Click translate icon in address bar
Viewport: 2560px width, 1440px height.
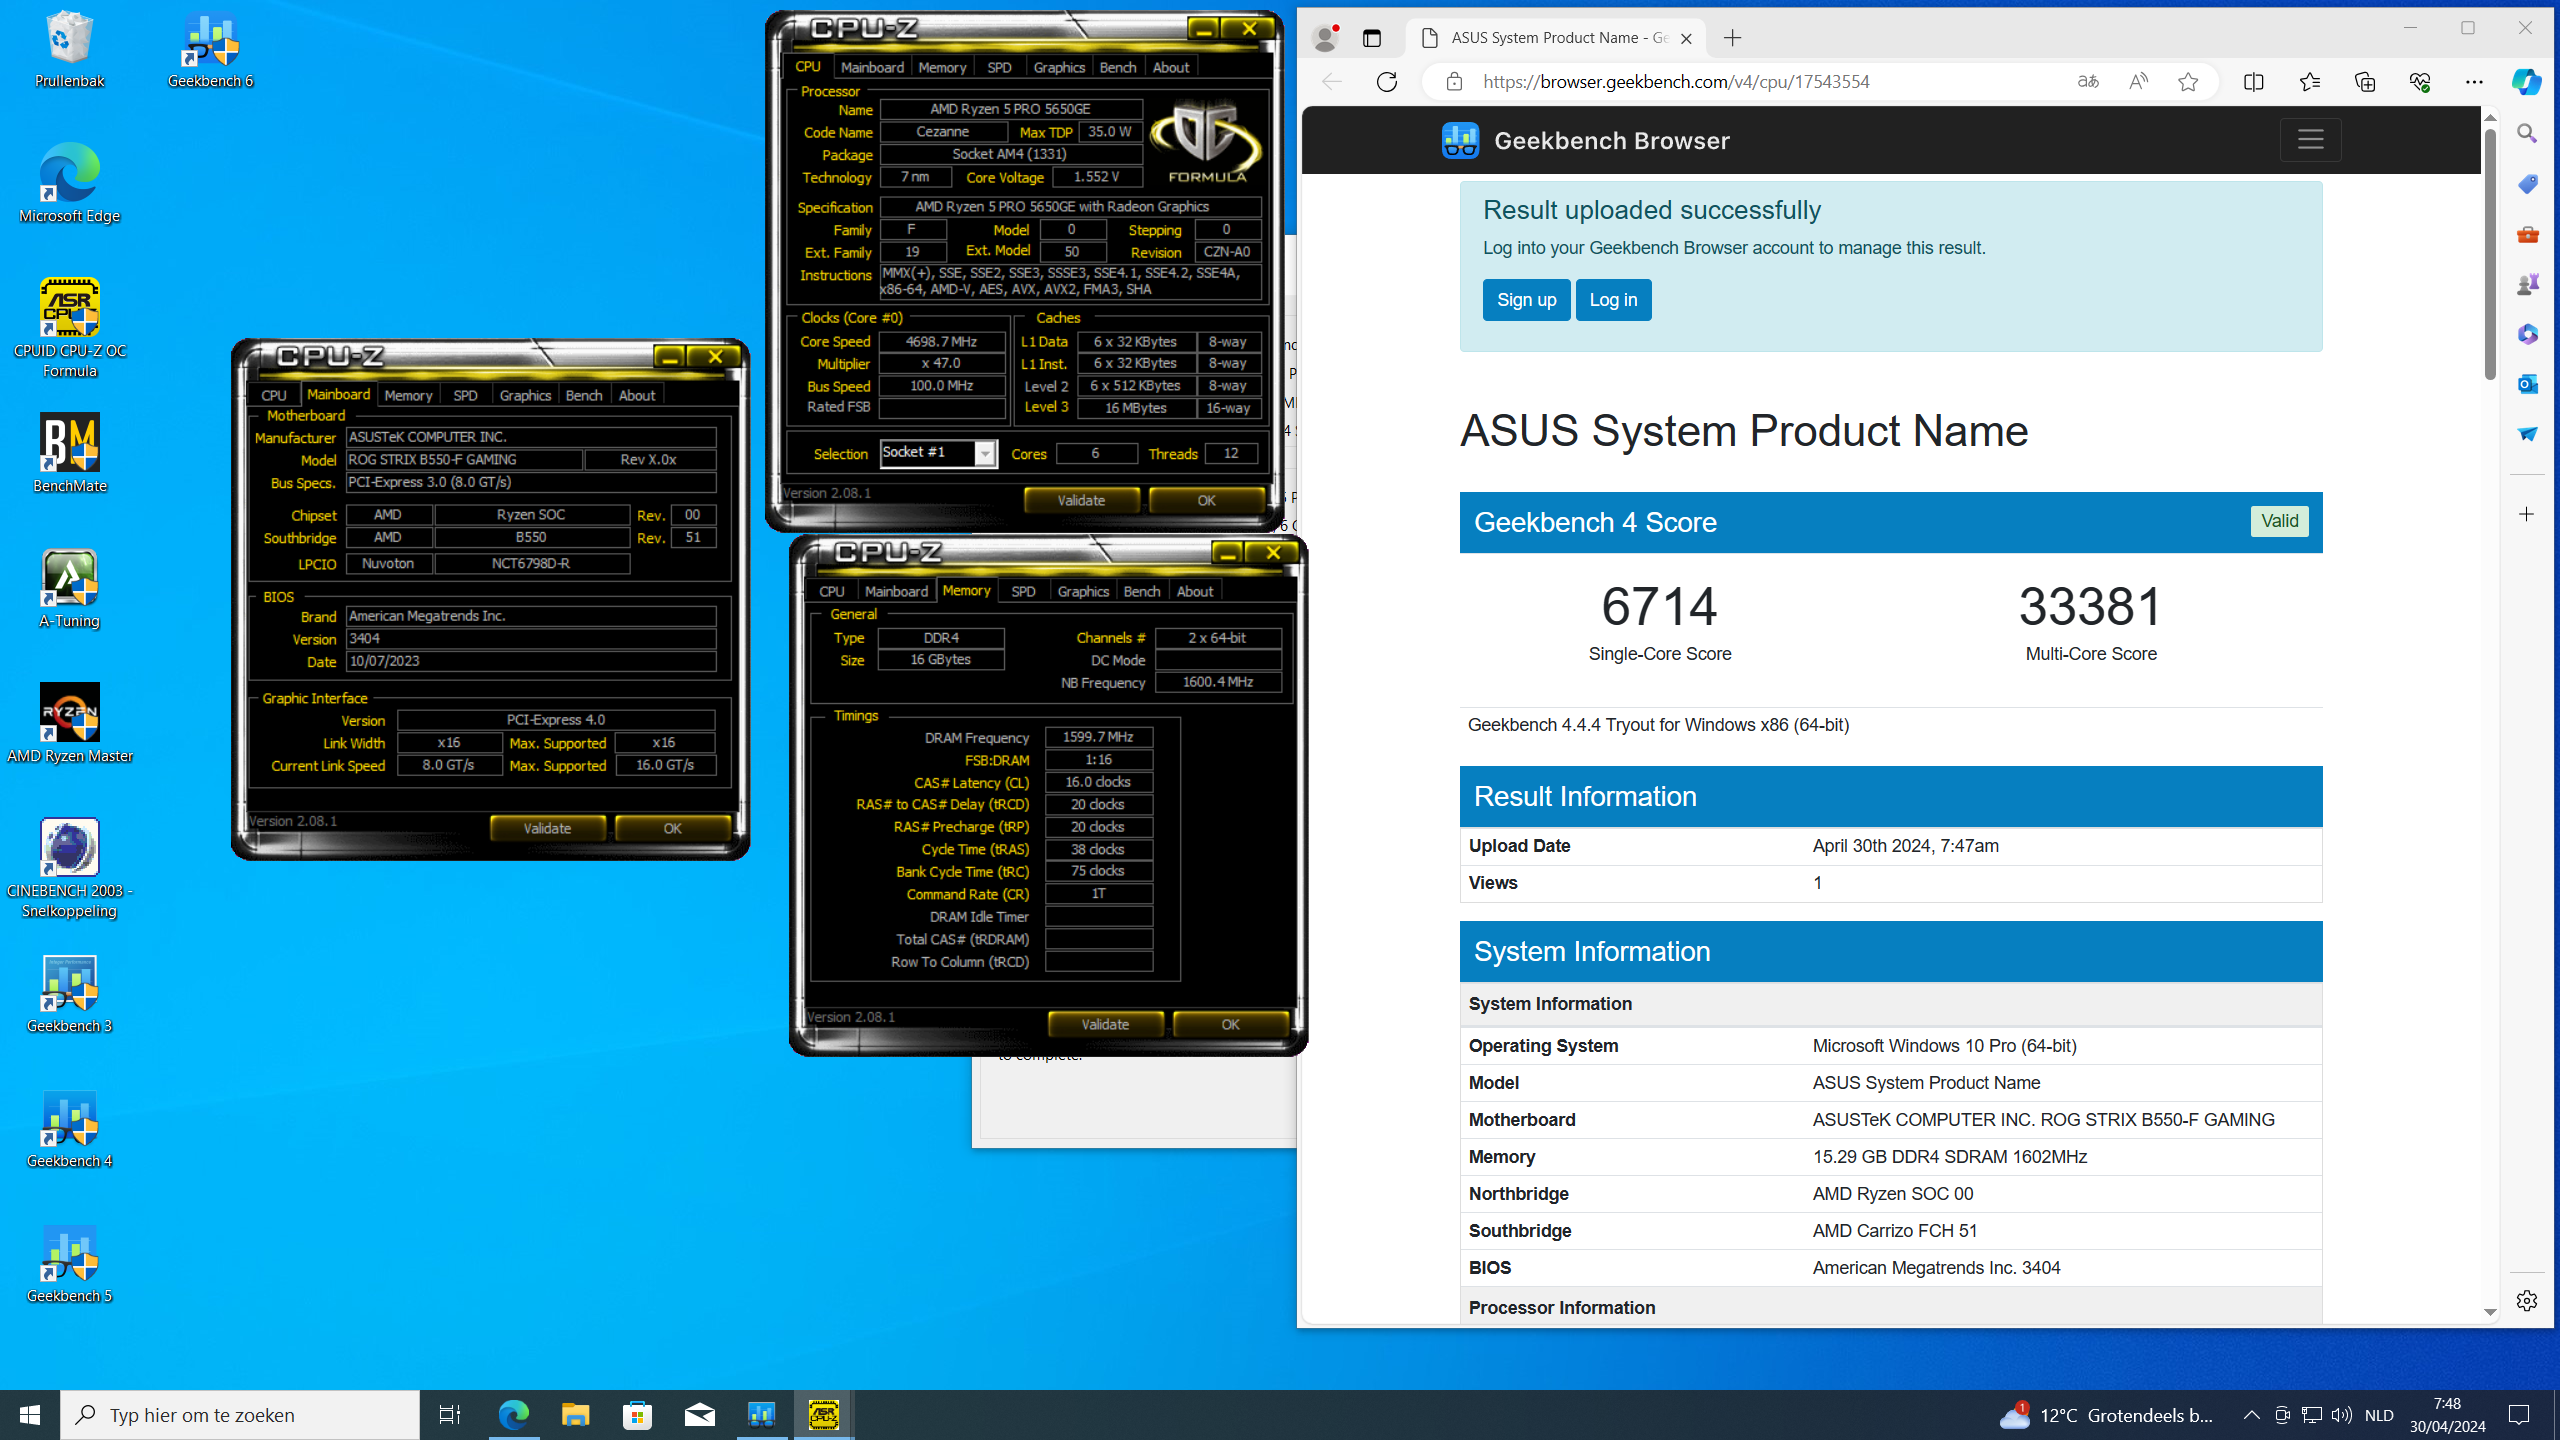pos(2088,82)
